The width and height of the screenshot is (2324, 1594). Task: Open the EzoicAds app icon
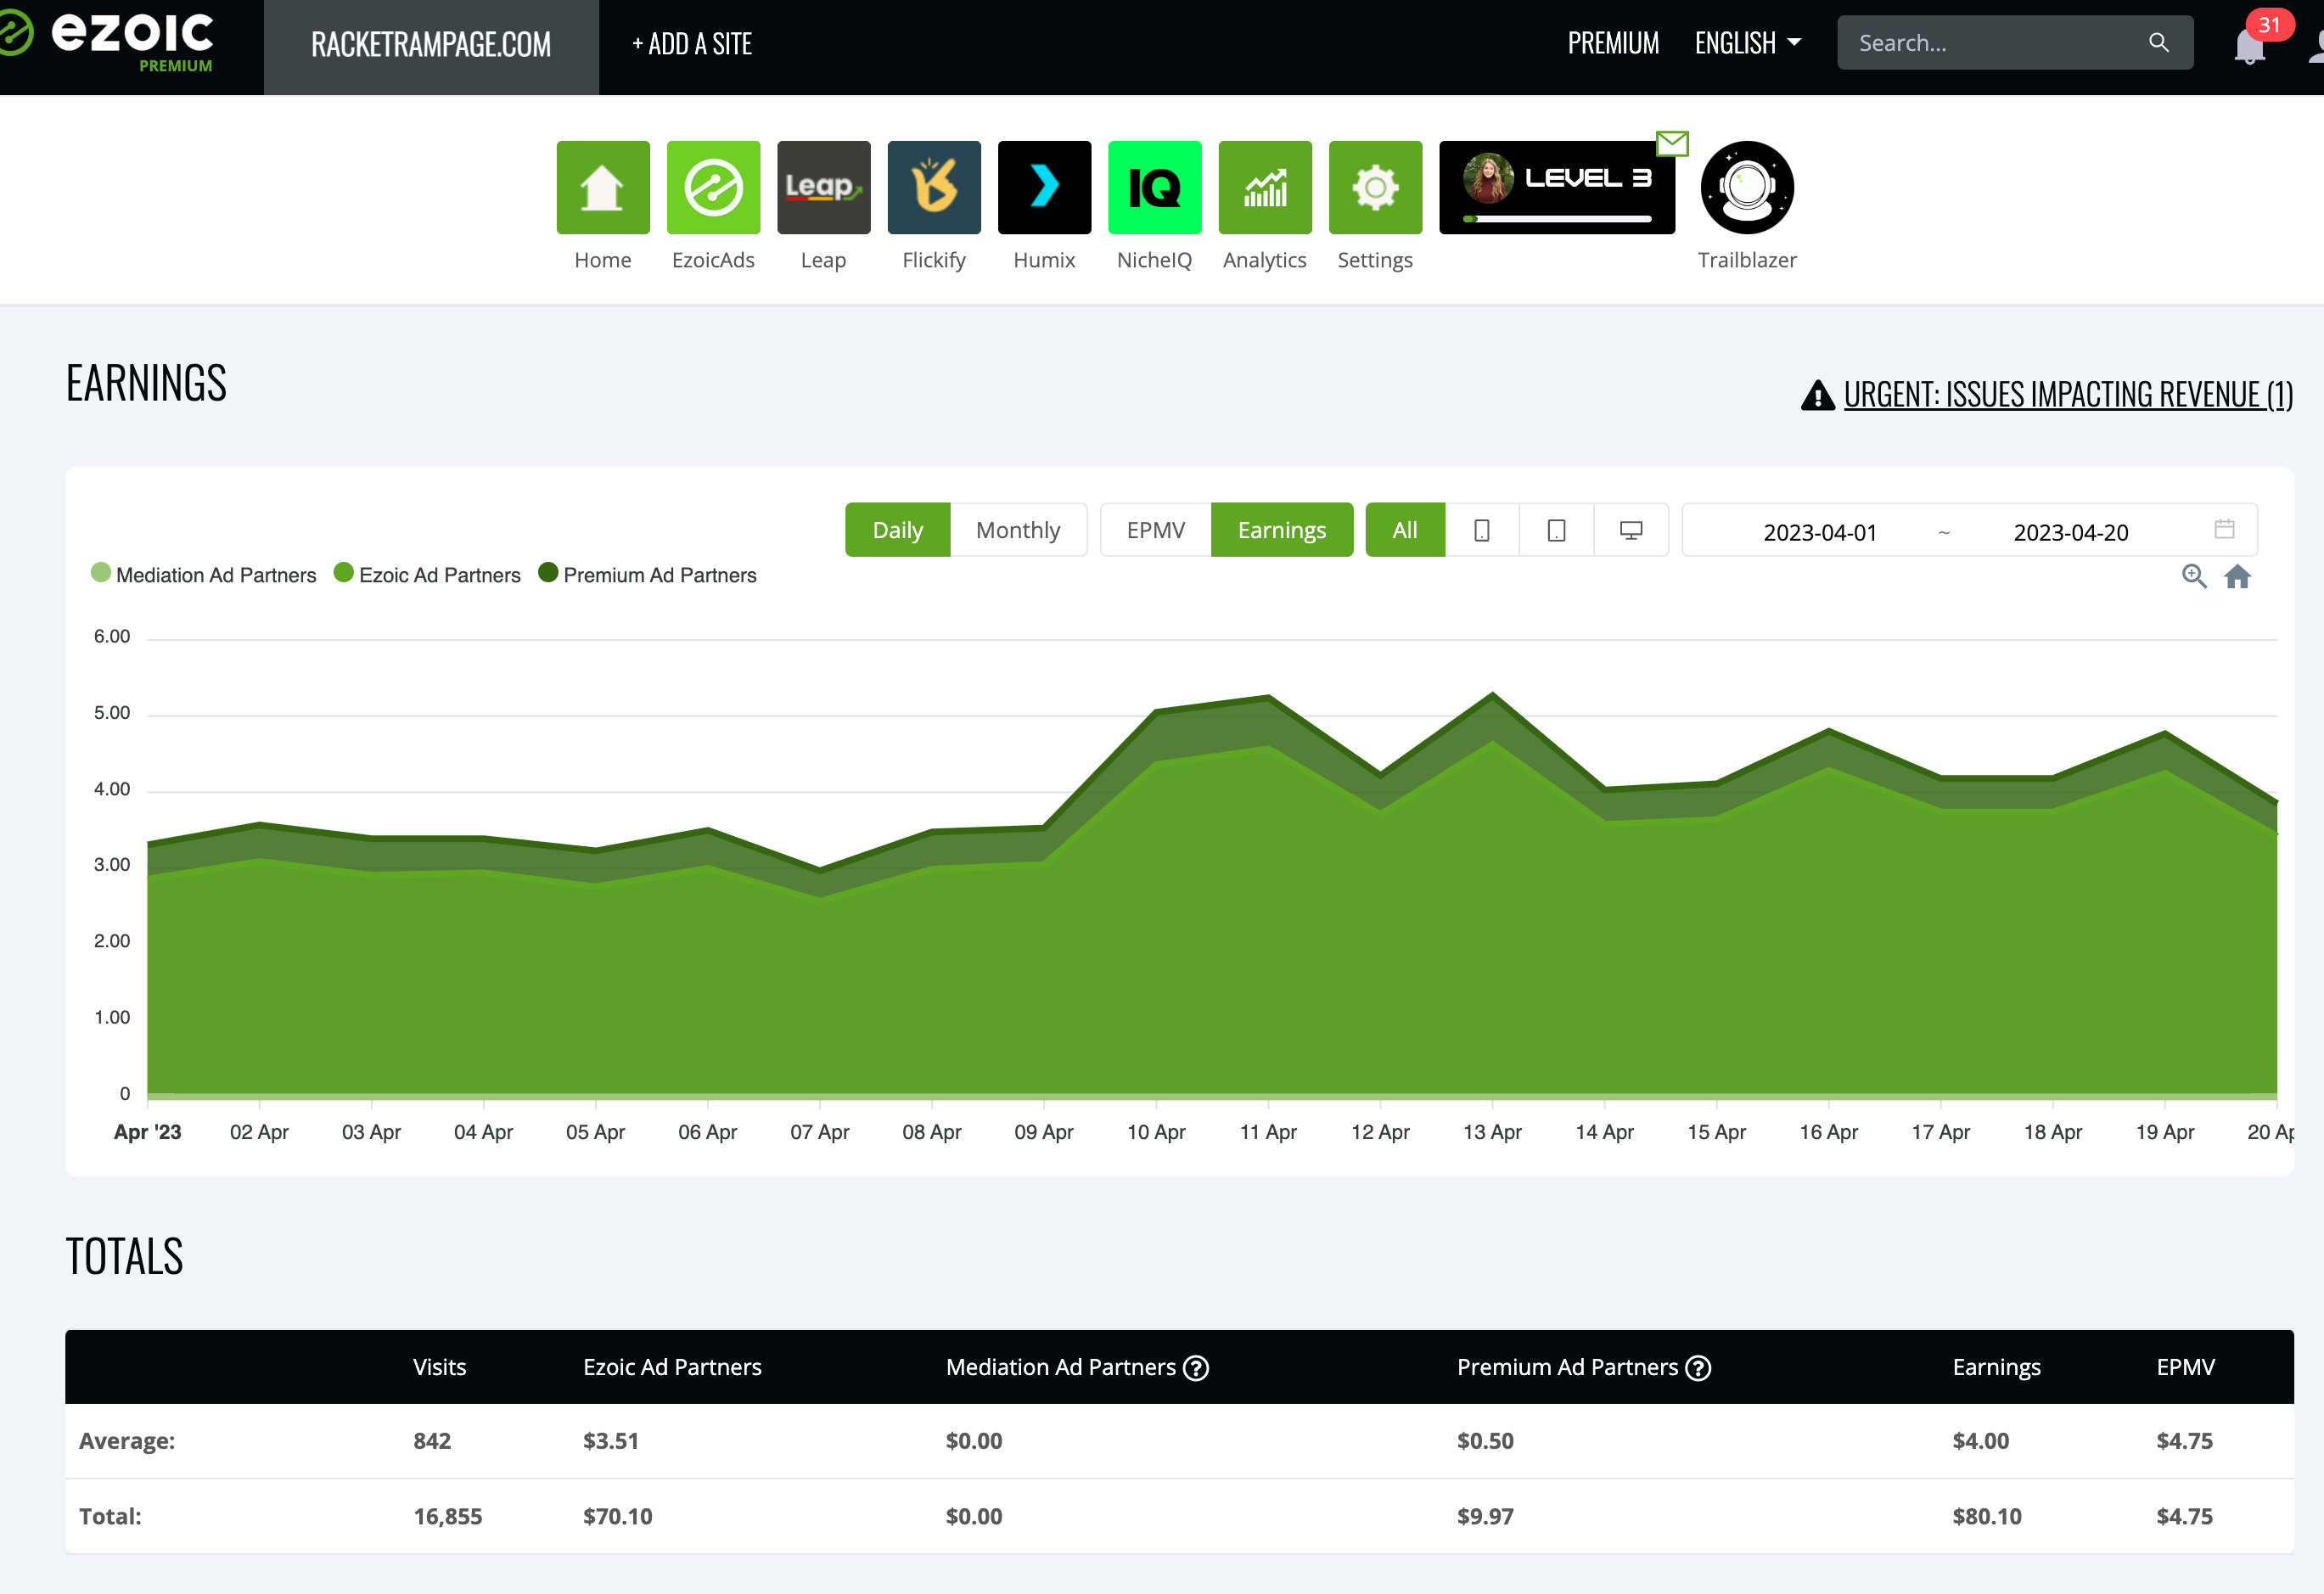pyautogui.click(x=713, y=187)
